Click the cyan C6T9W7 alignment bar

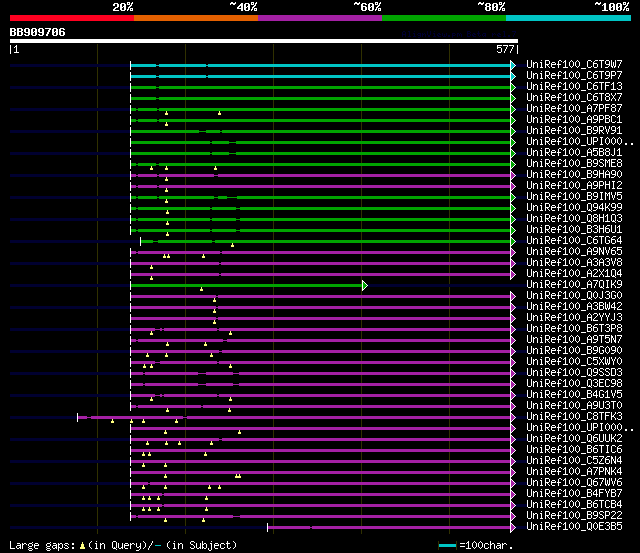pos(320,65)
